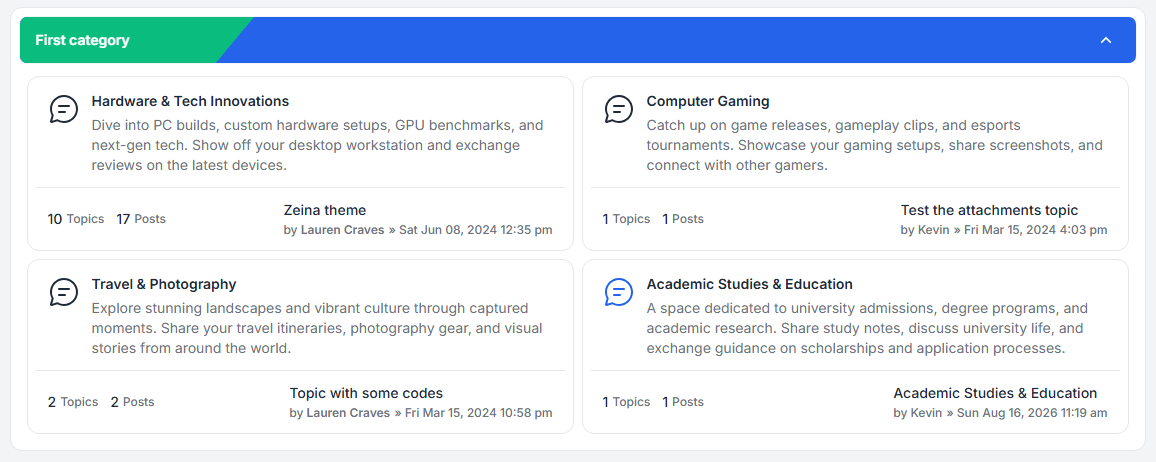Click the 2 Topics count
The image size is (1156, 462).
pos(72,402)
